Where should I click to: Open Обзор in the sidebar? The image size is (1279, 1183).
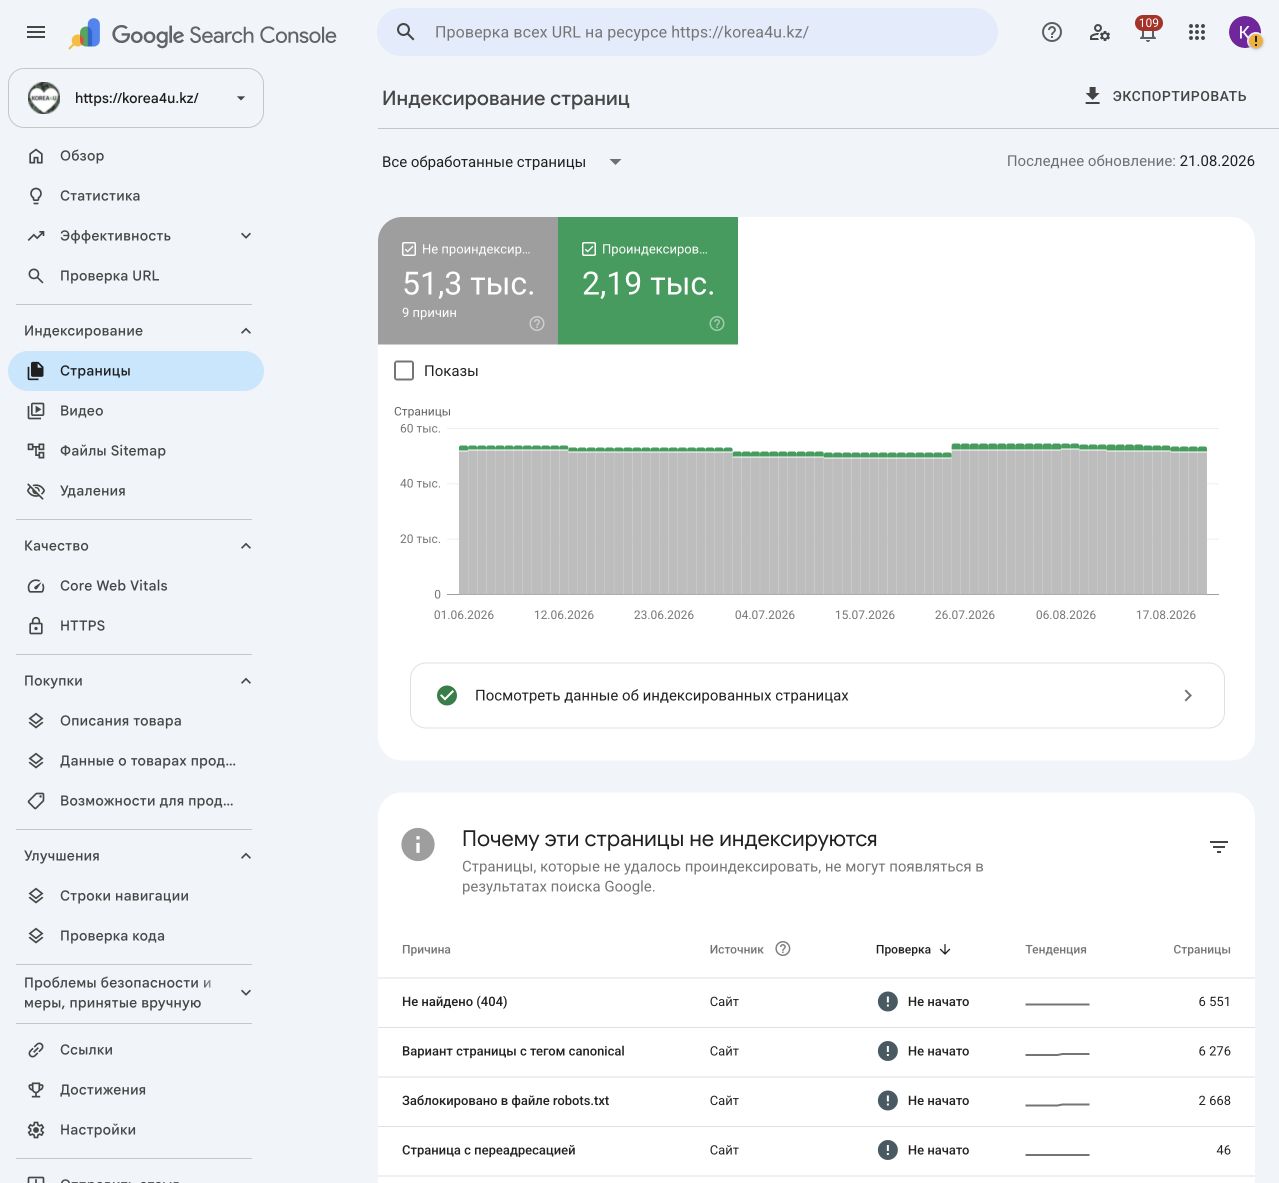[136, 156]
